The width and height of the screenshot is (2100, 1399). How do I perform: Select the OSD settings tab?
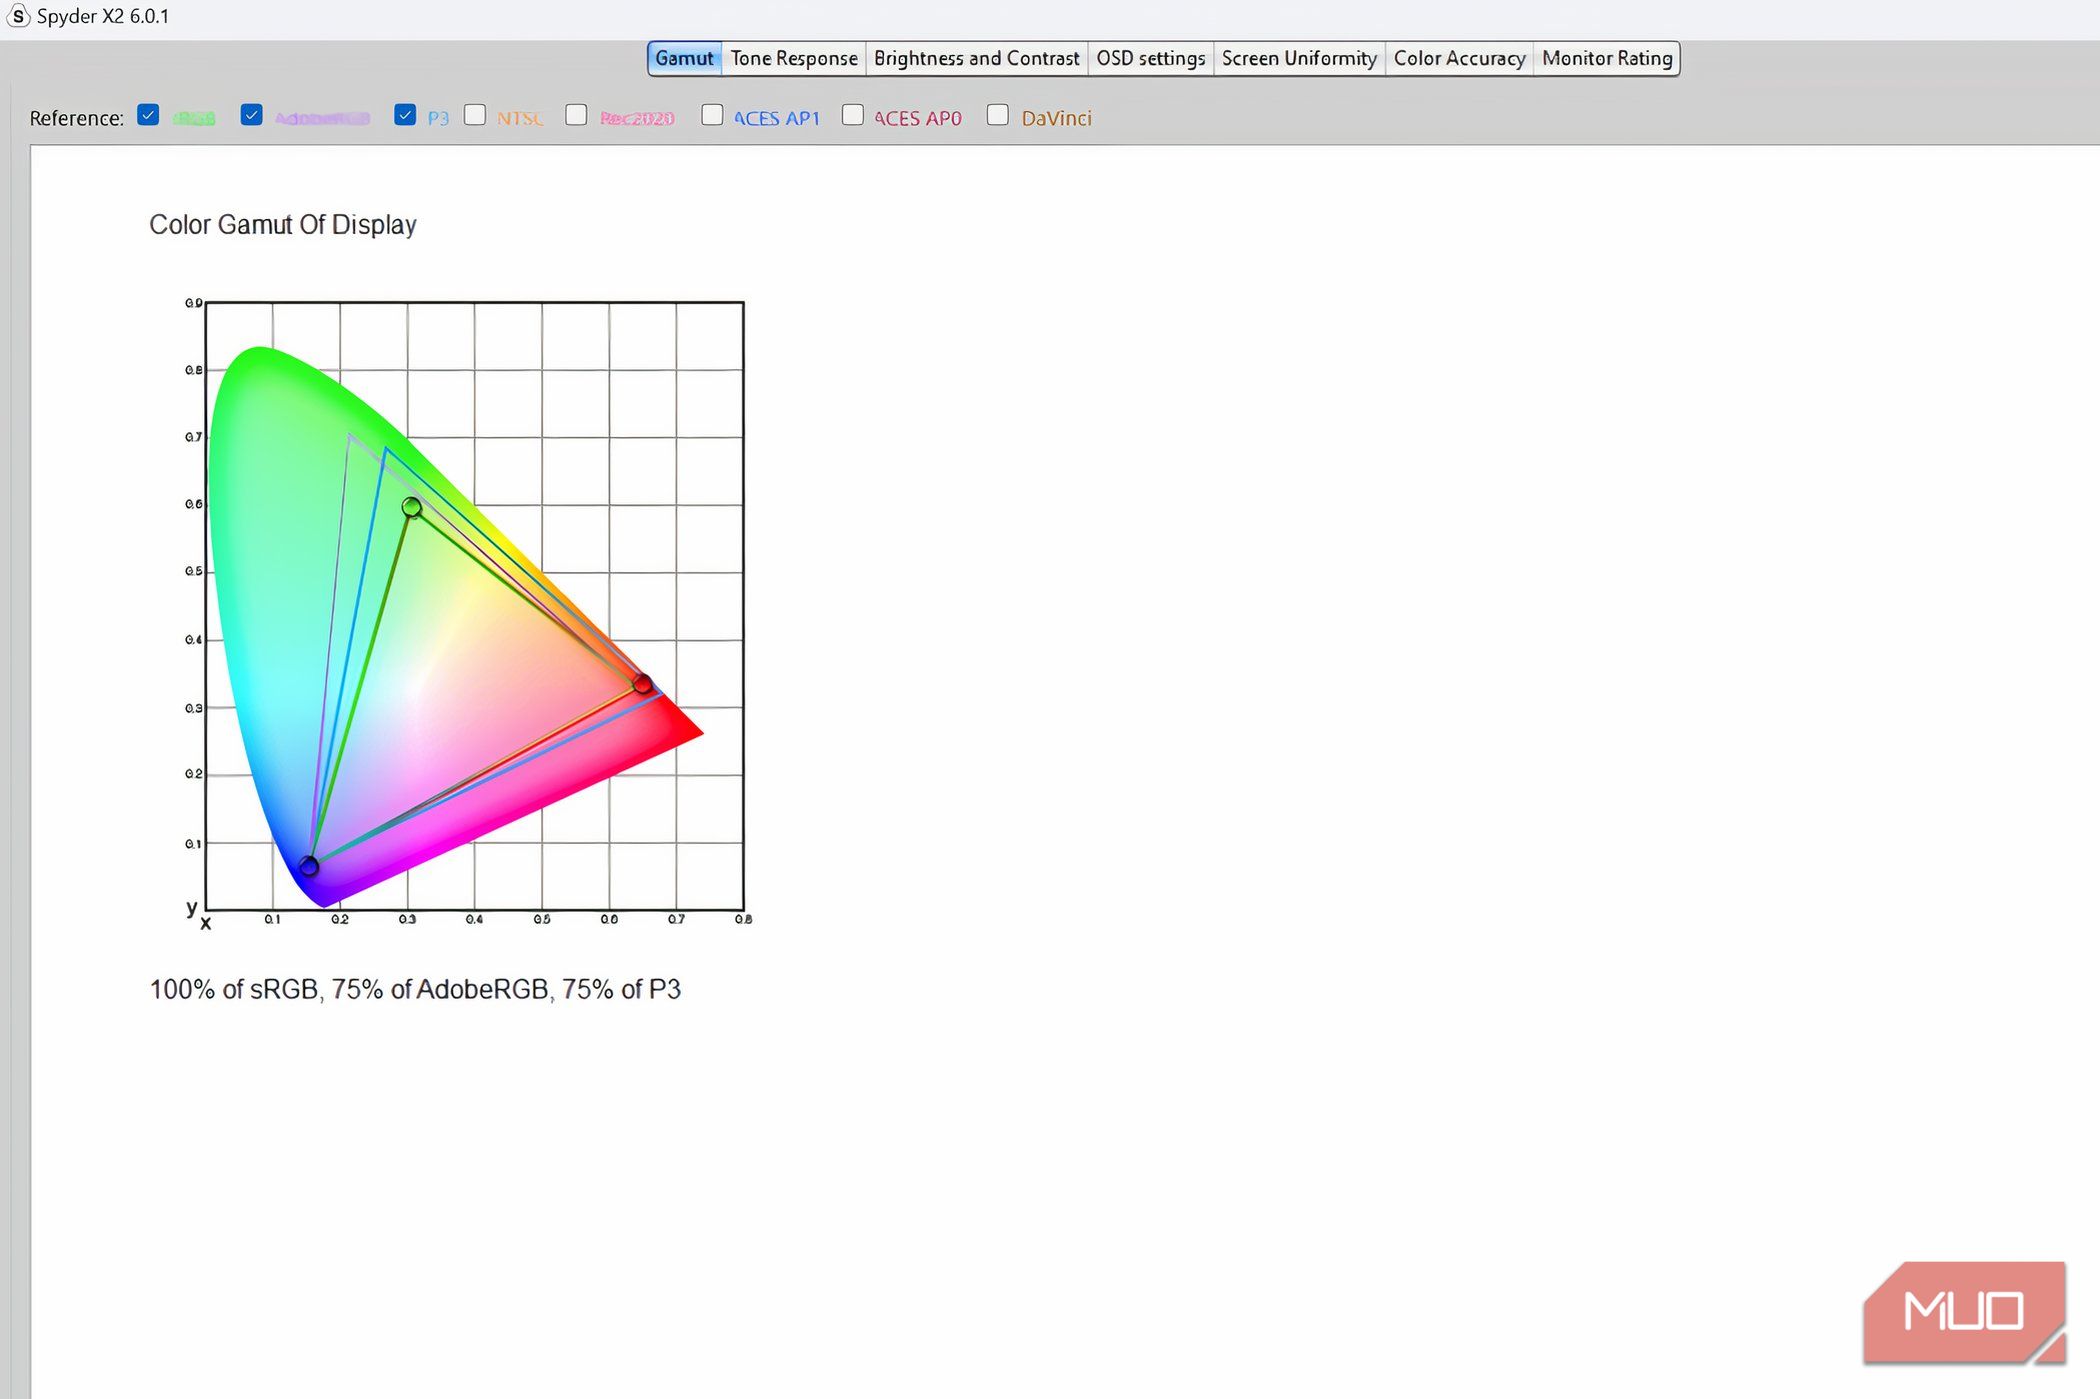click(x=1151, y=58)
